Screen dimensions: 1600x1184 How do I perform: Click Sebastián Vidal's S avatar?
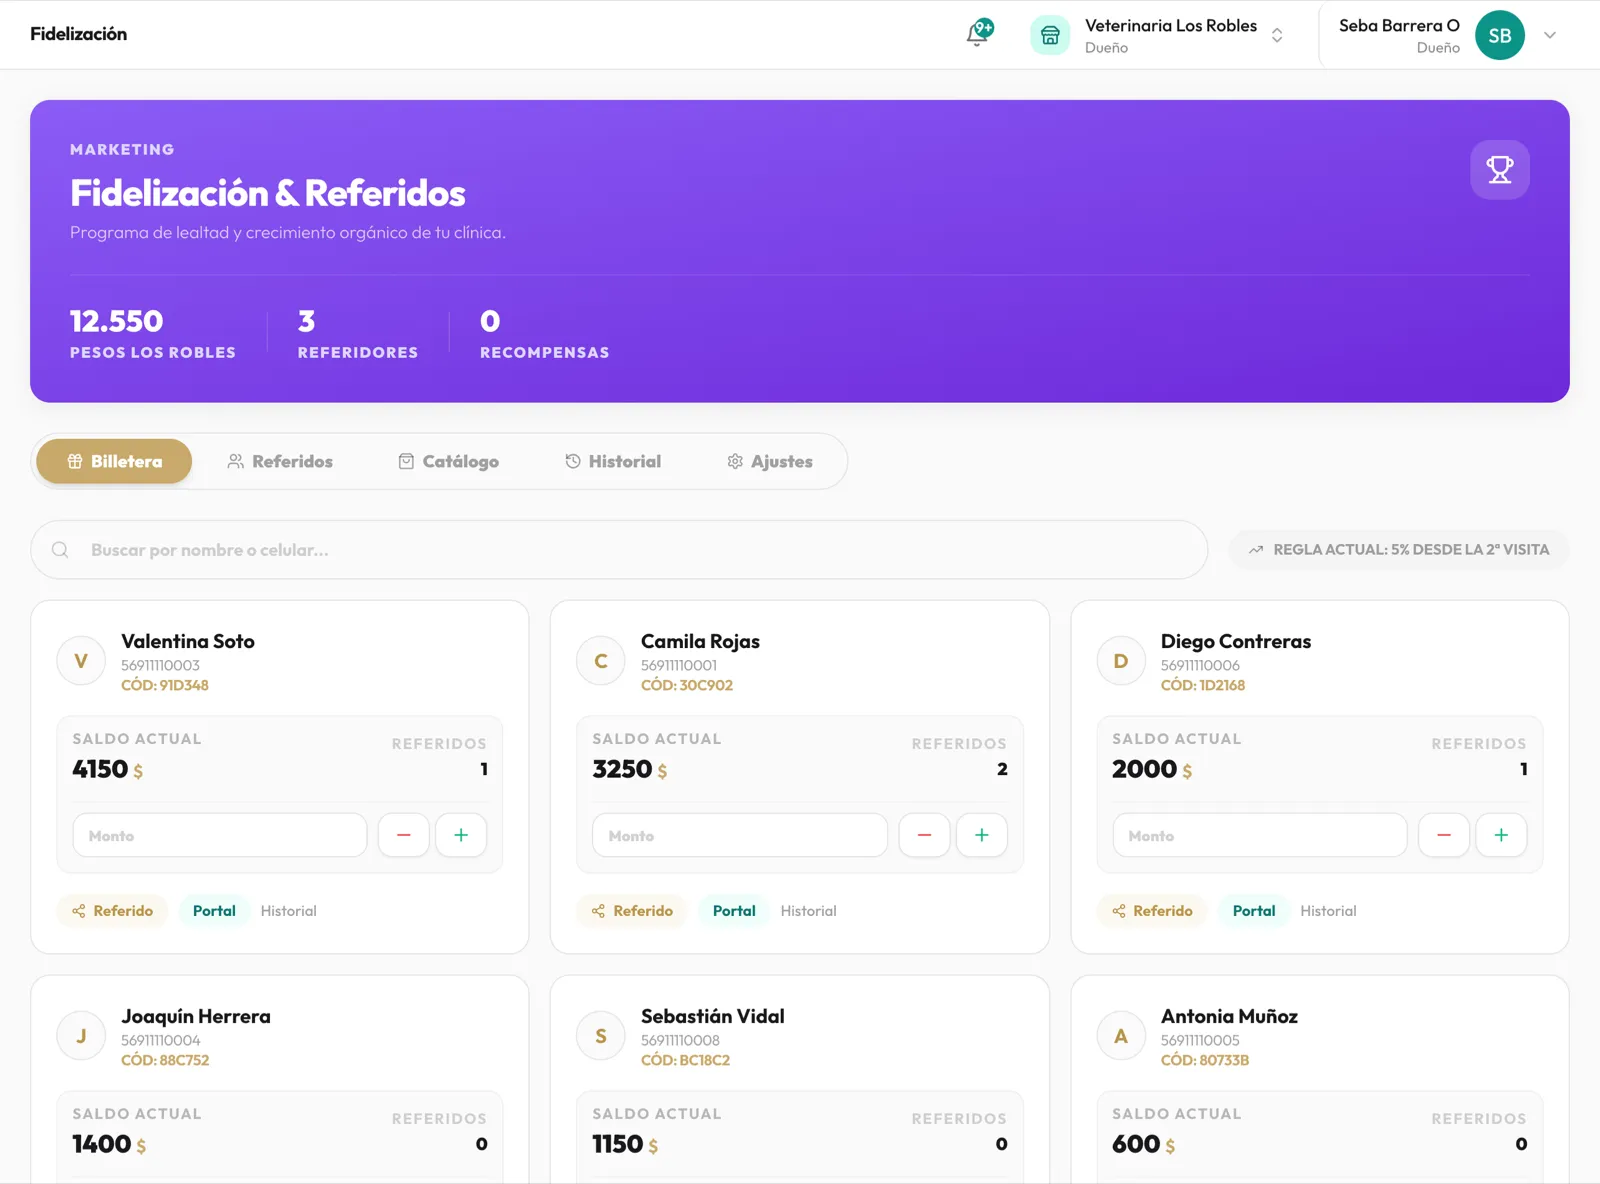coord(601,1036)
